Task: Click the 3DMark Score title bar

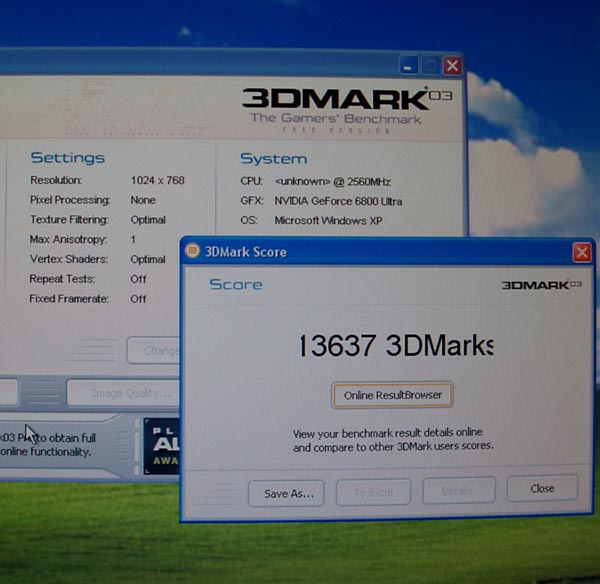Action: point(387,252)
